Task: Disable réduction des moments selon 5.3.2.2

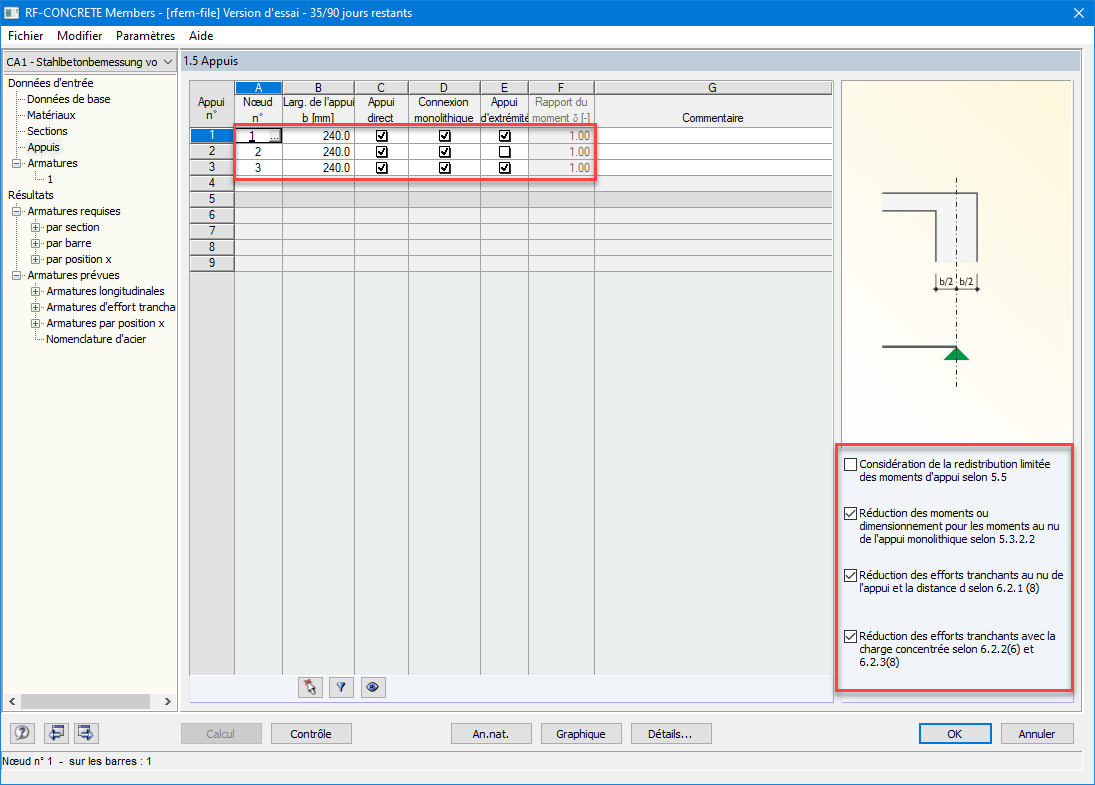Action: [851, 513]
